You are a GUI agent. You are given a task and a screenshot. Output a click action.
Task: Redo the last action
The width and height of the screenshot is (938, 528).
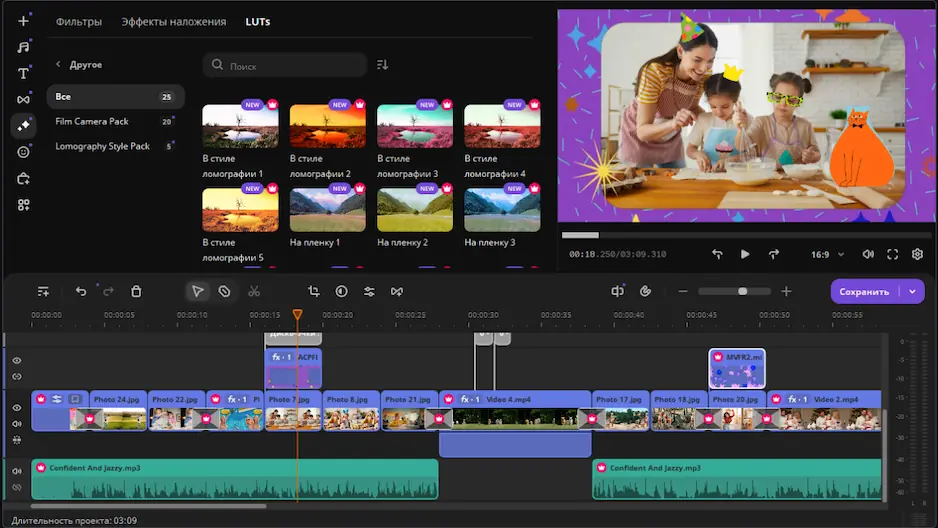point(108,291)
